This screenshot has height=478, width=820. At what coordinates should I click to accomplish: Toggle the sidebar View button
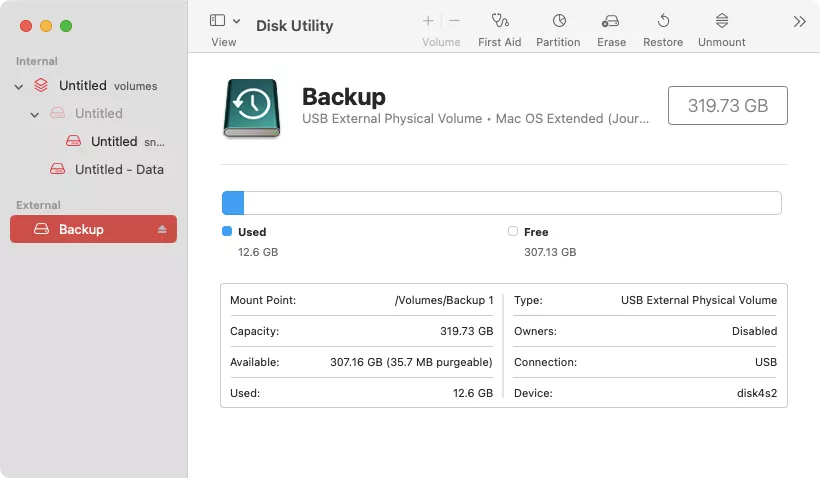[x=217, y=21]
